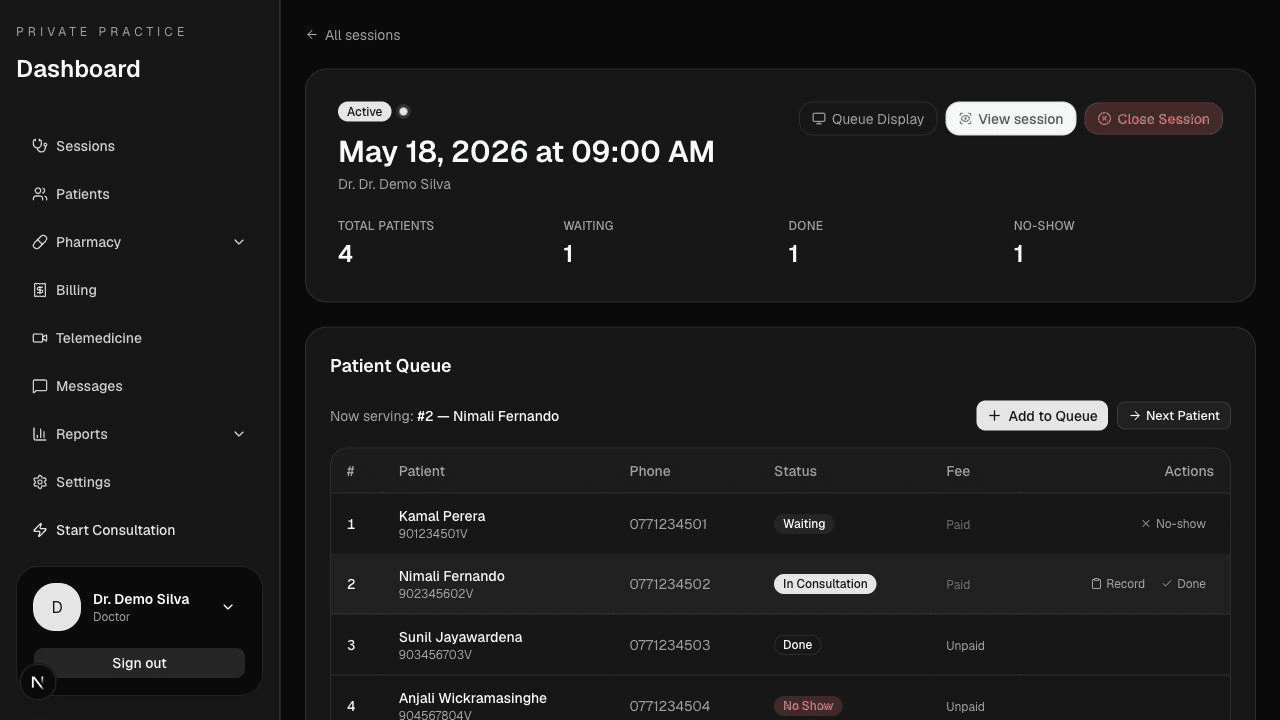Click patient name Anjali Wickramasinghe
This screenshot has width=1280, height=720.
473,698
